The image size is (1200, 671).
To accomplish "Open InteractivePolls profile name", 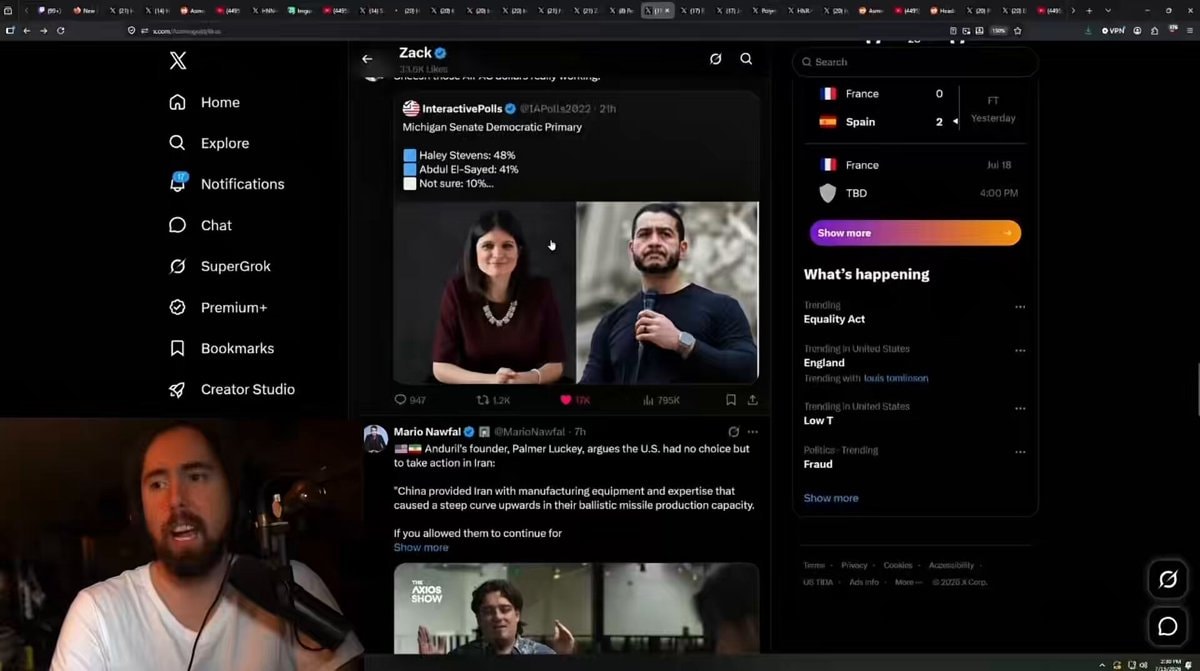I will pos(462,108).
